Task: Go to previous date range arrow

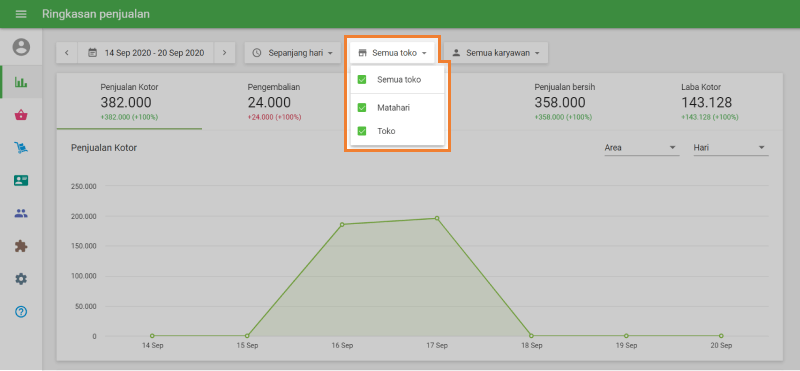Action: pyautogui.click(x=67, y=53)
